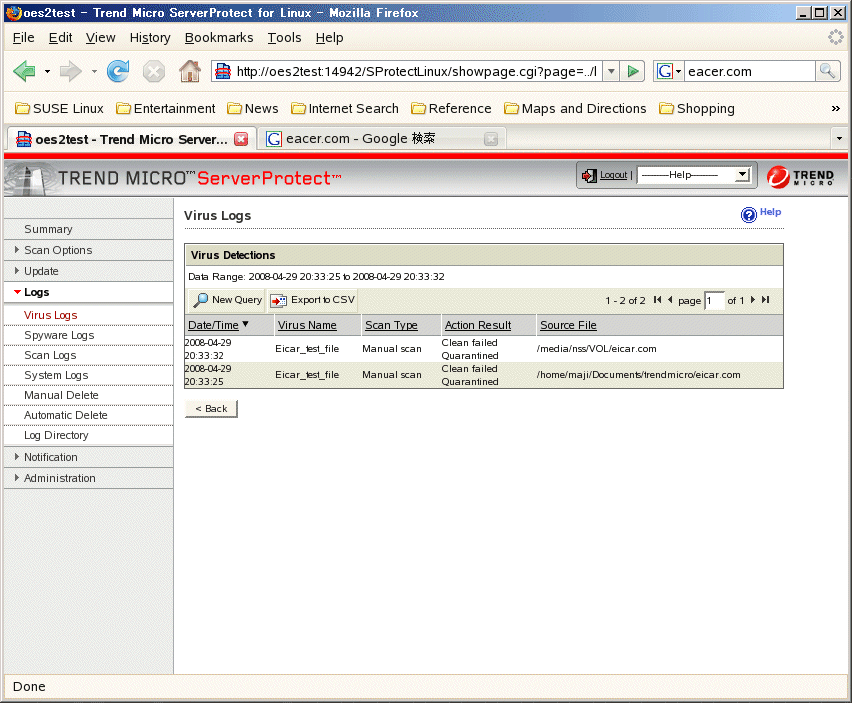Go back with the green back arrow
This screenshot has width=852, height=703.
coord(24,71)
